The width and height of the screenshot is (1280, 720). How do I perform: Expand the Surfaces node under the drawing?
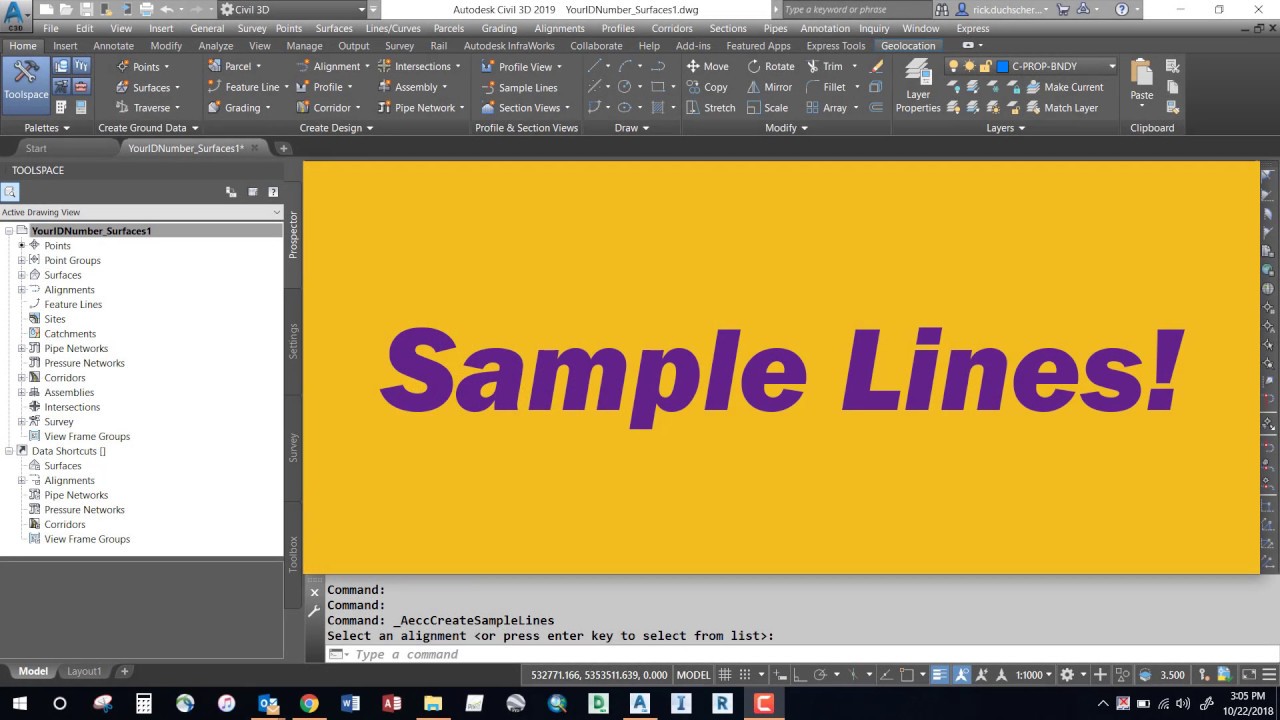coord(22,275)
